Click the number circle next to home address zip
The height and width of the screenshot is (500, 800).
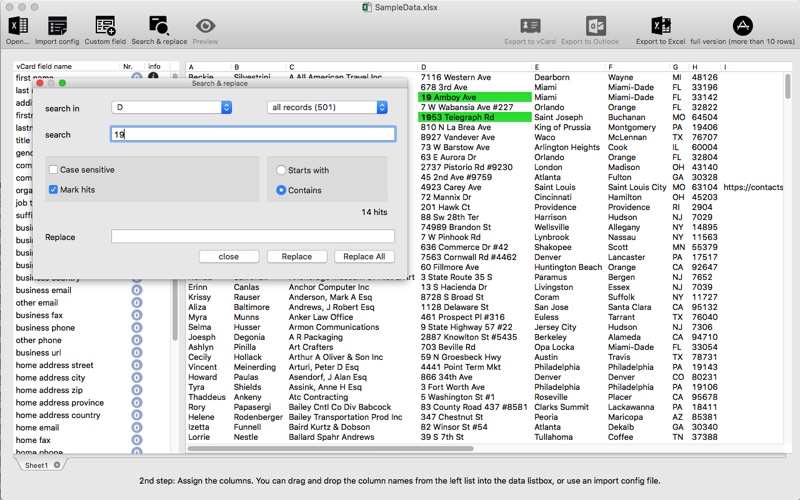point(137,390)
